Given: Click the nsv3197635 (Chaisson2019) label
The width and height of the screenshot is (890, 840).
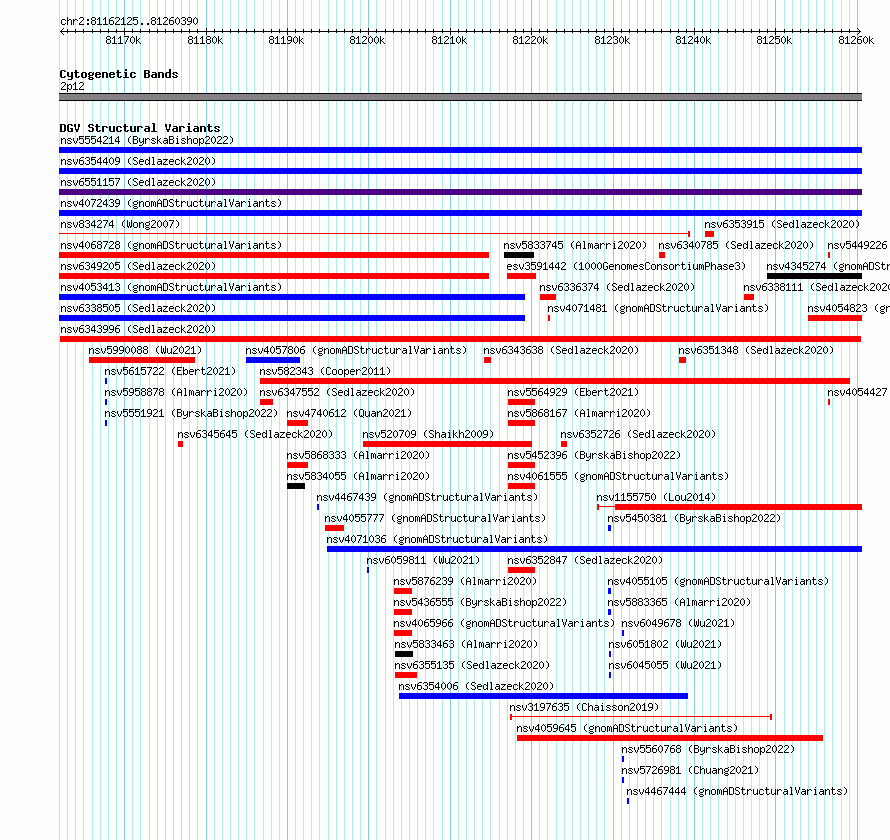Looking at the screenshot, I should coord(584,707).
